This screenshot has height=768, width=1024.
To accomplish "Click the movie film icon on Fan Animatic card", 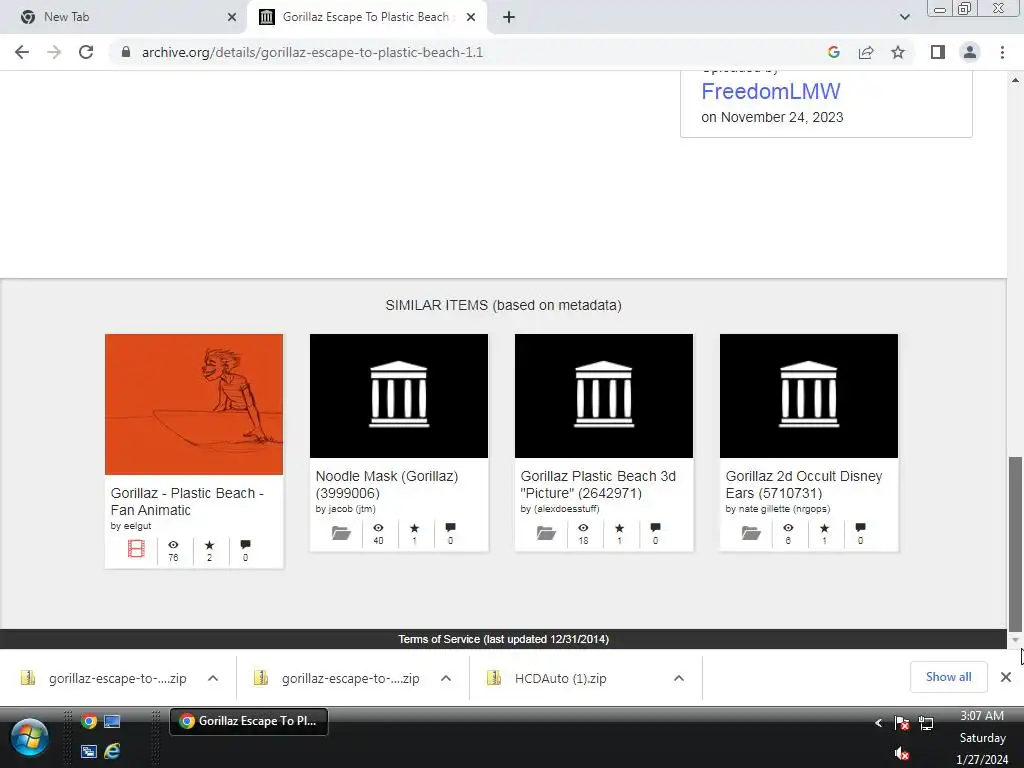I will coord(136,549).
